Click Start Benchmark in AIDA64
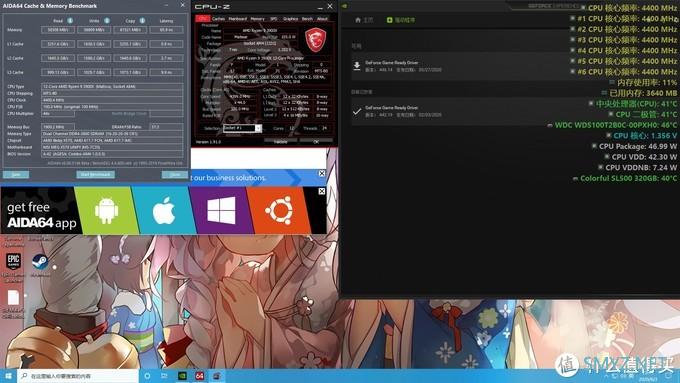This screenshot has width=680, height=383. point(96,174)
